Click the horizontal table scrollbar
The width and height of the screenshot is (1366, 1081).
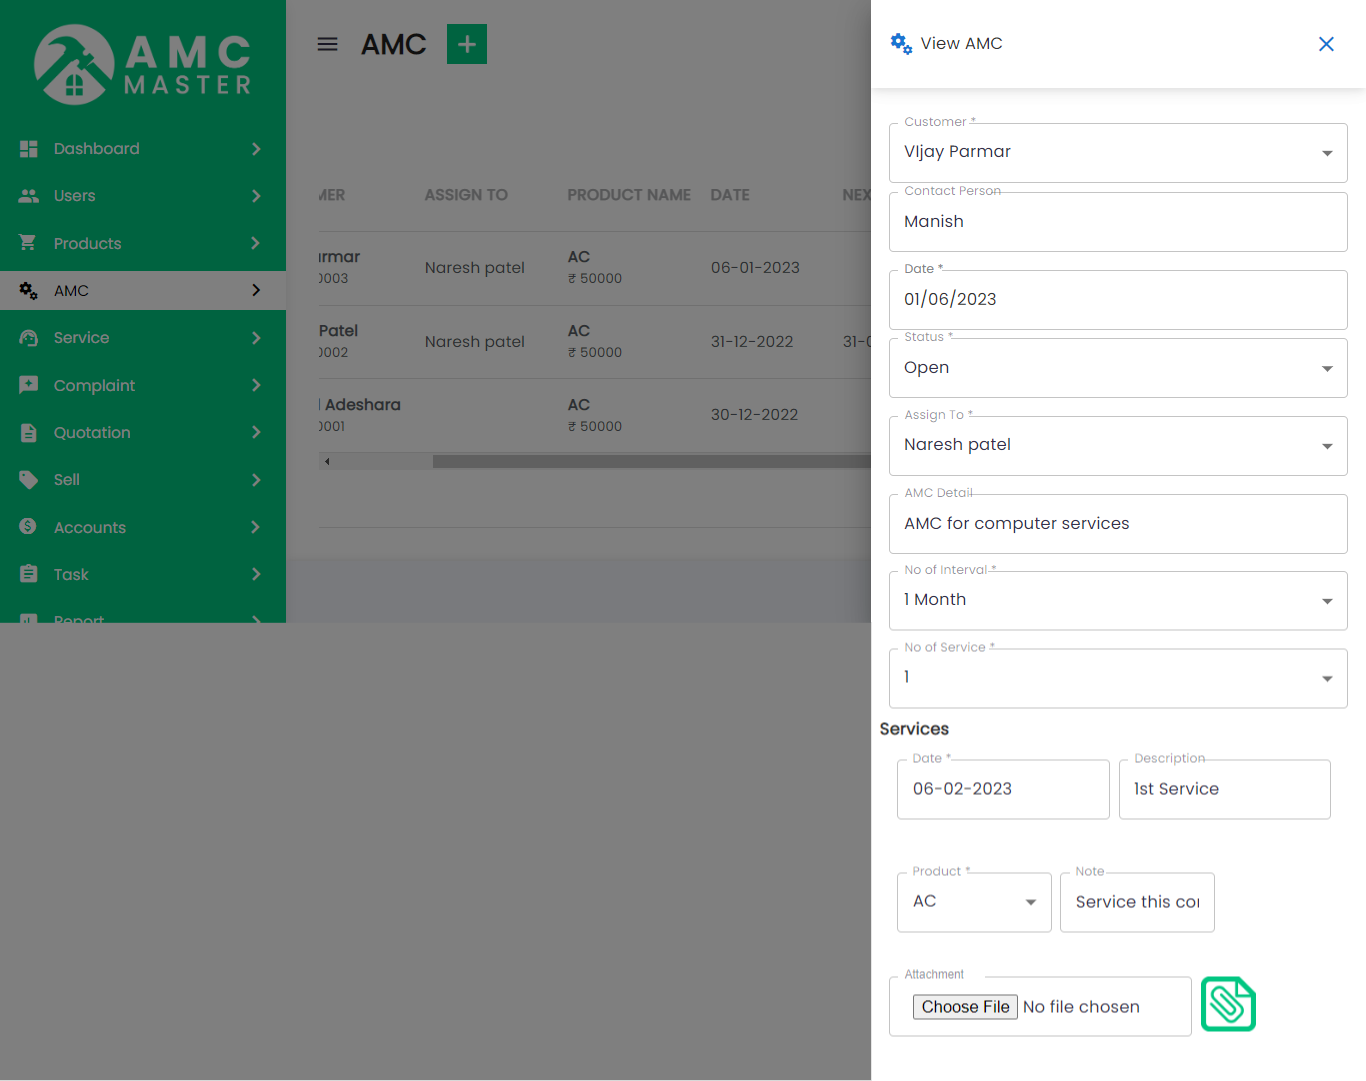[650, 461]
